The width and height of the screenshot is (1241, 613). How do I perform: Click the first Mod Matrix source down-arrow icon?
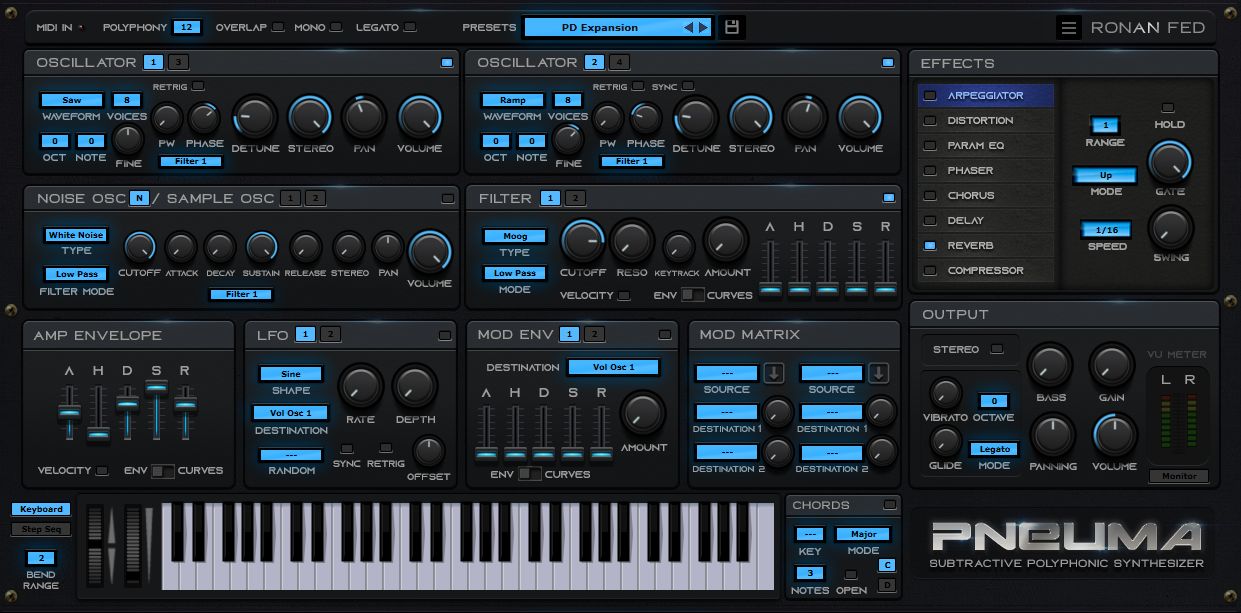pyautogui.click(x=774, y=373)
